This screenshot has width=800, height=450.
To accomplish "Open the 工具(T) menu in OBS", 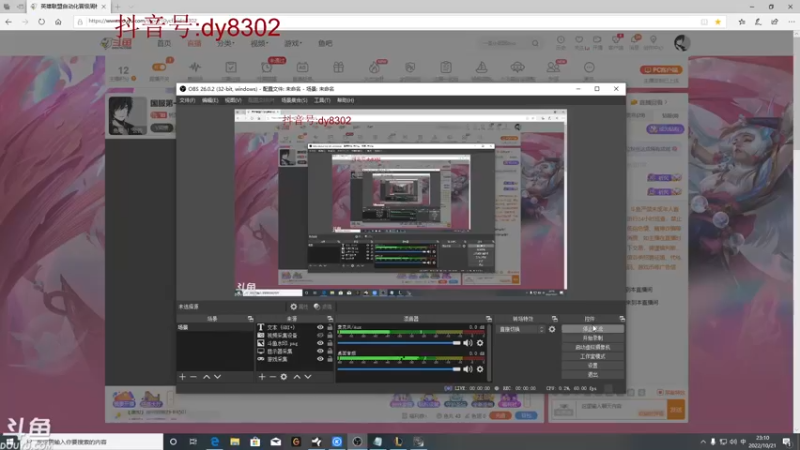I will pos(322,101).
